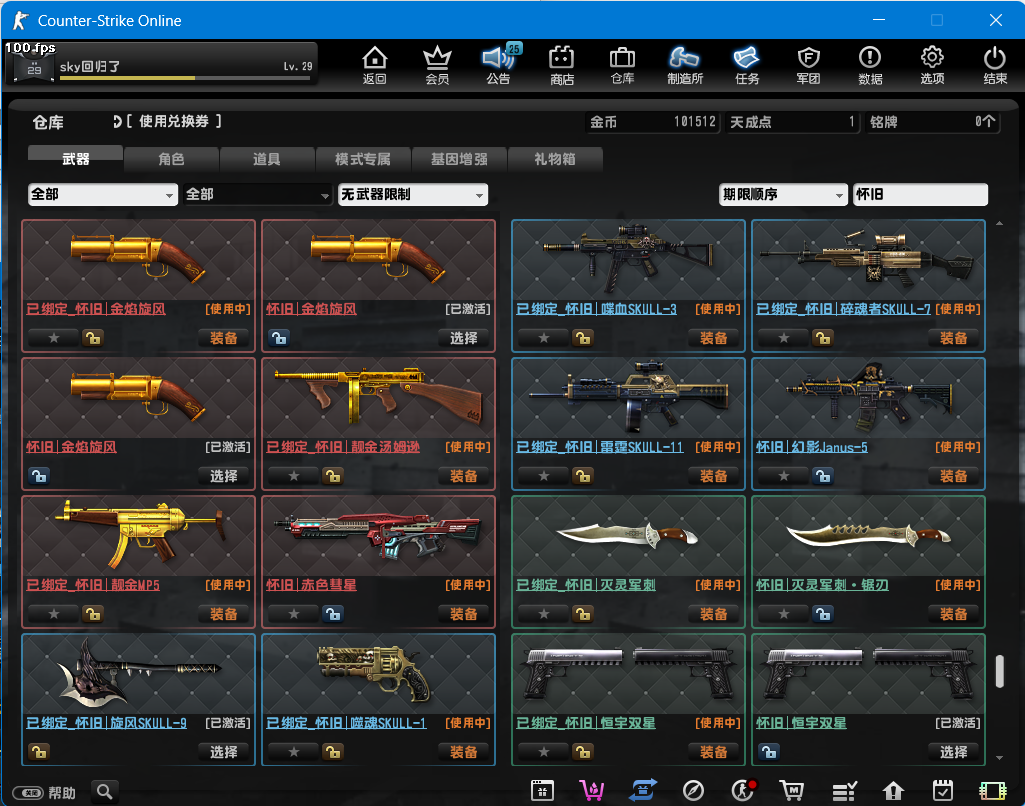Switch to the 模式专属 tab
The width and height of the screenshot is (1025, 806).
[x=363, y=159]
